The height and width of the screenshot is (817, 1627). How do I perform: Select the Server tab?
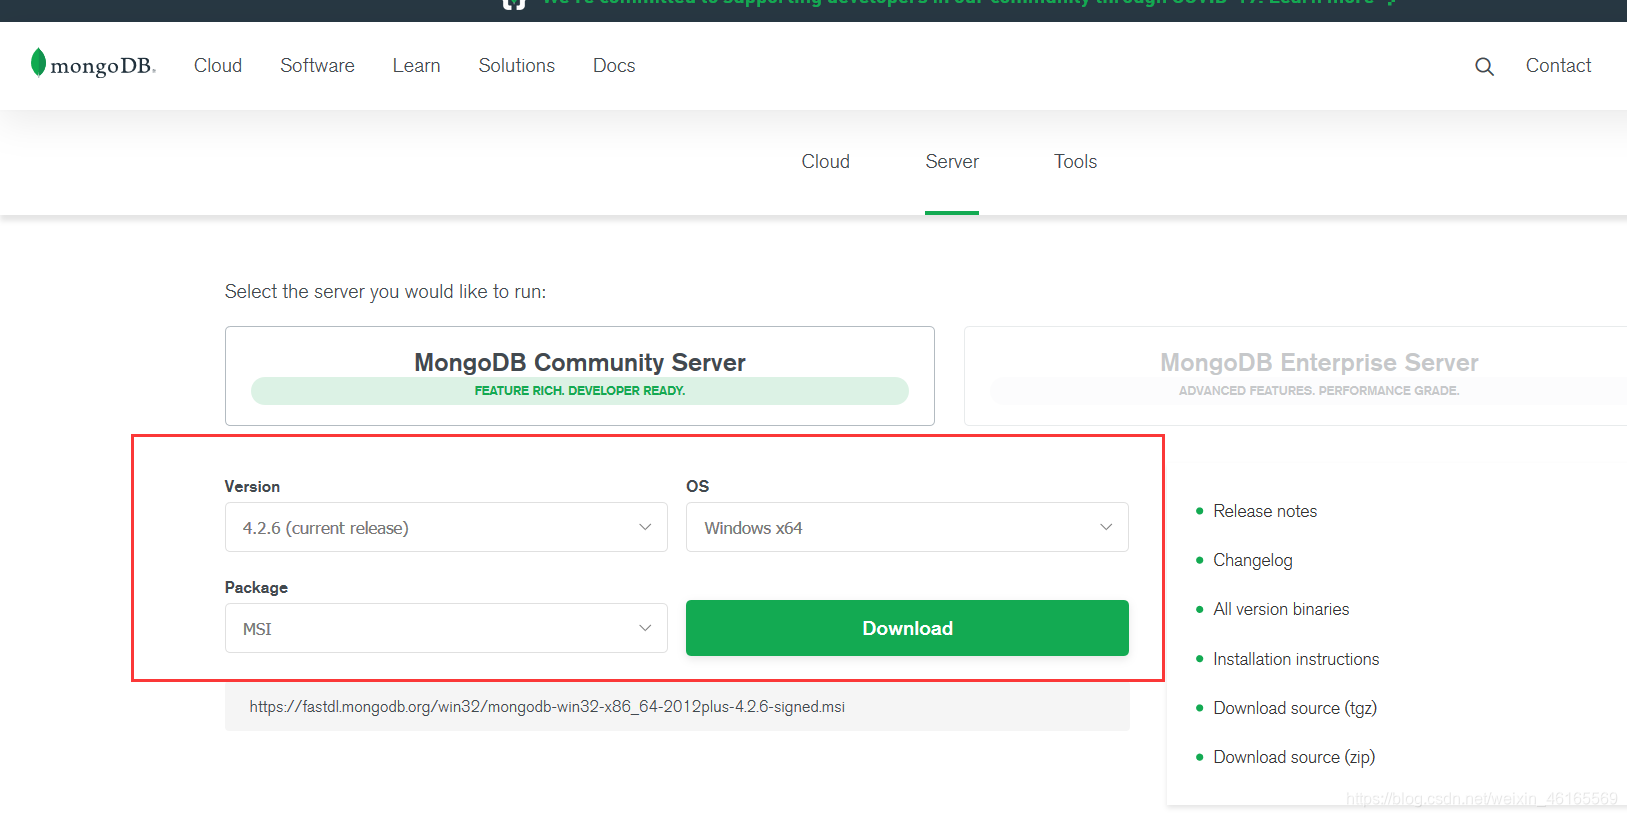[x=952, y=161]
